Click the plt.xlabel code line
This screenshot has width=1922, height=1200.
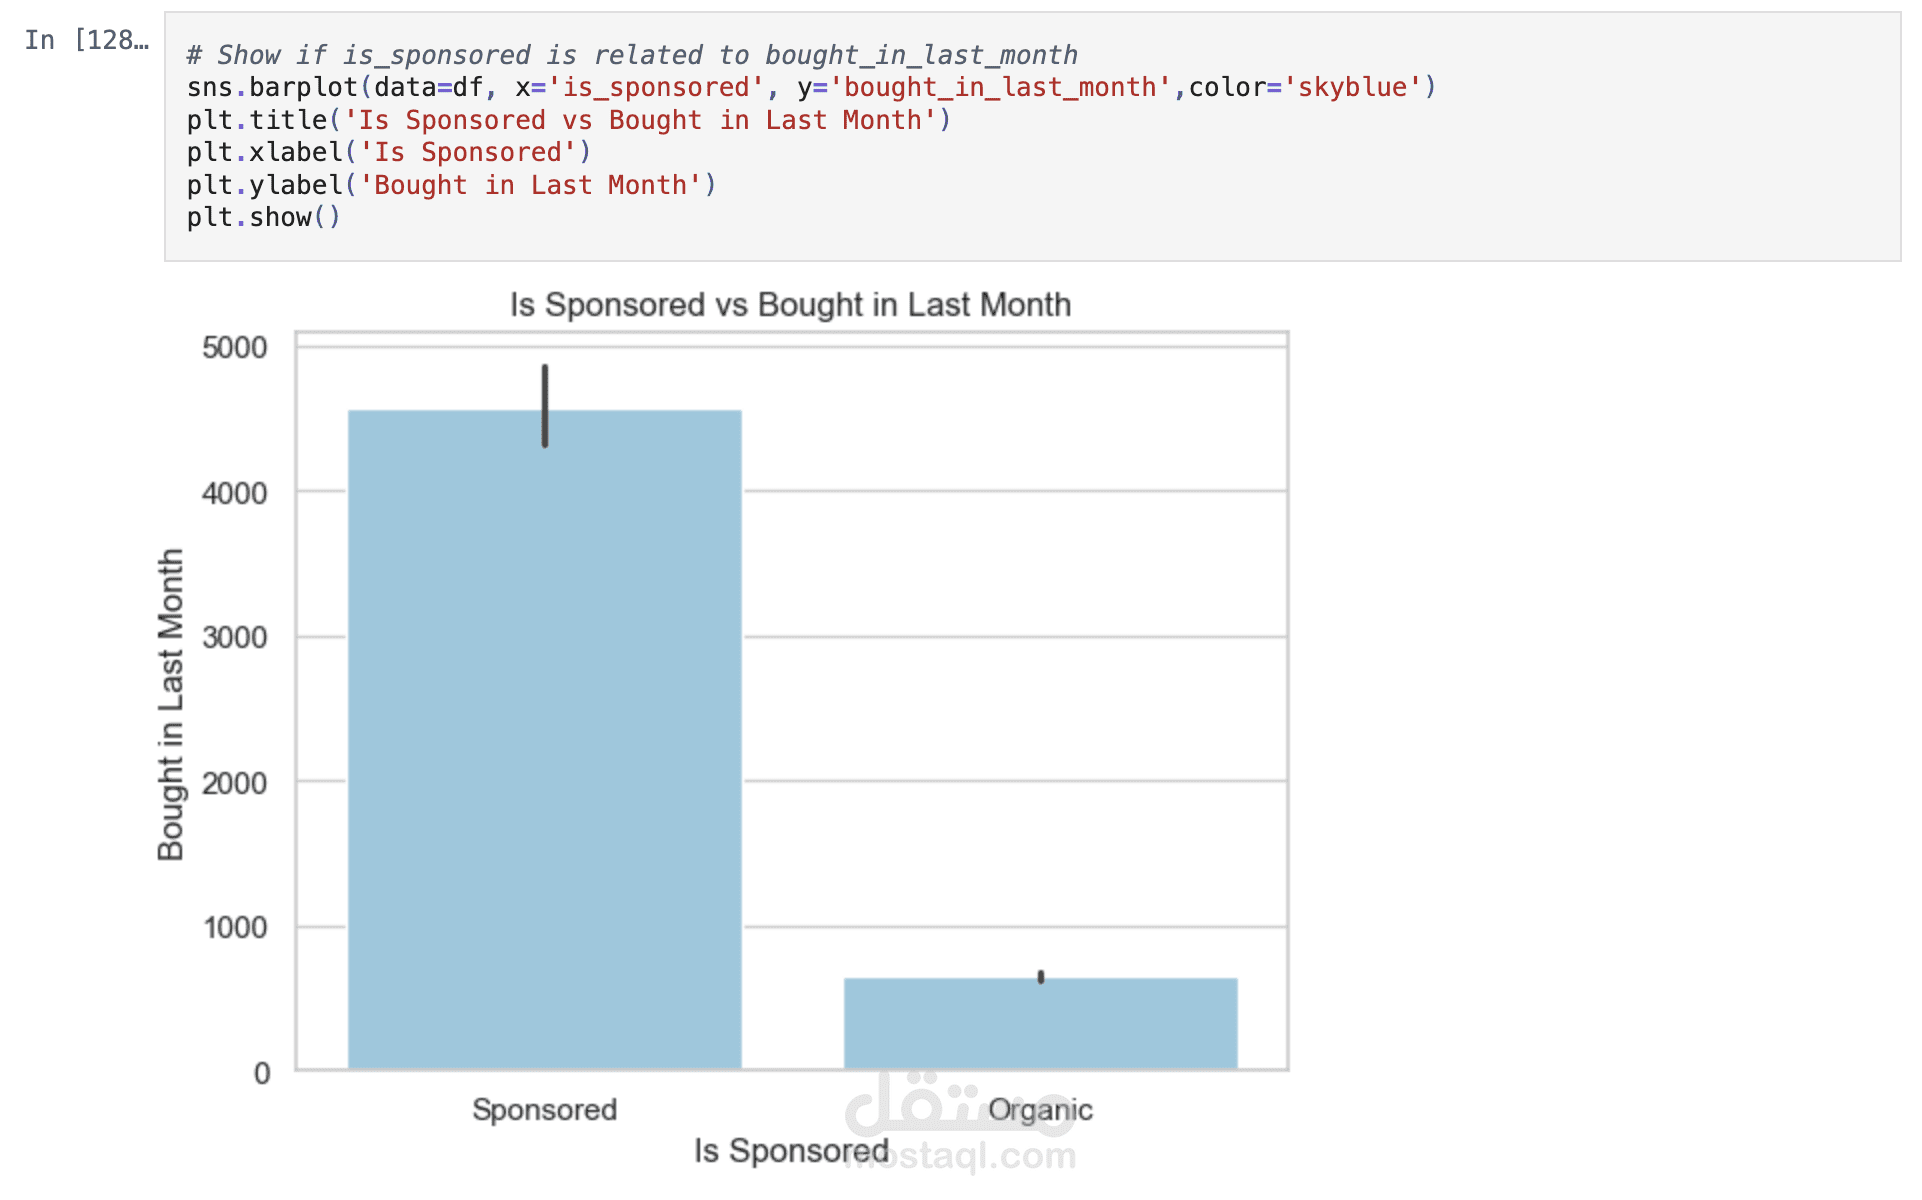click(x=388, y=152)
